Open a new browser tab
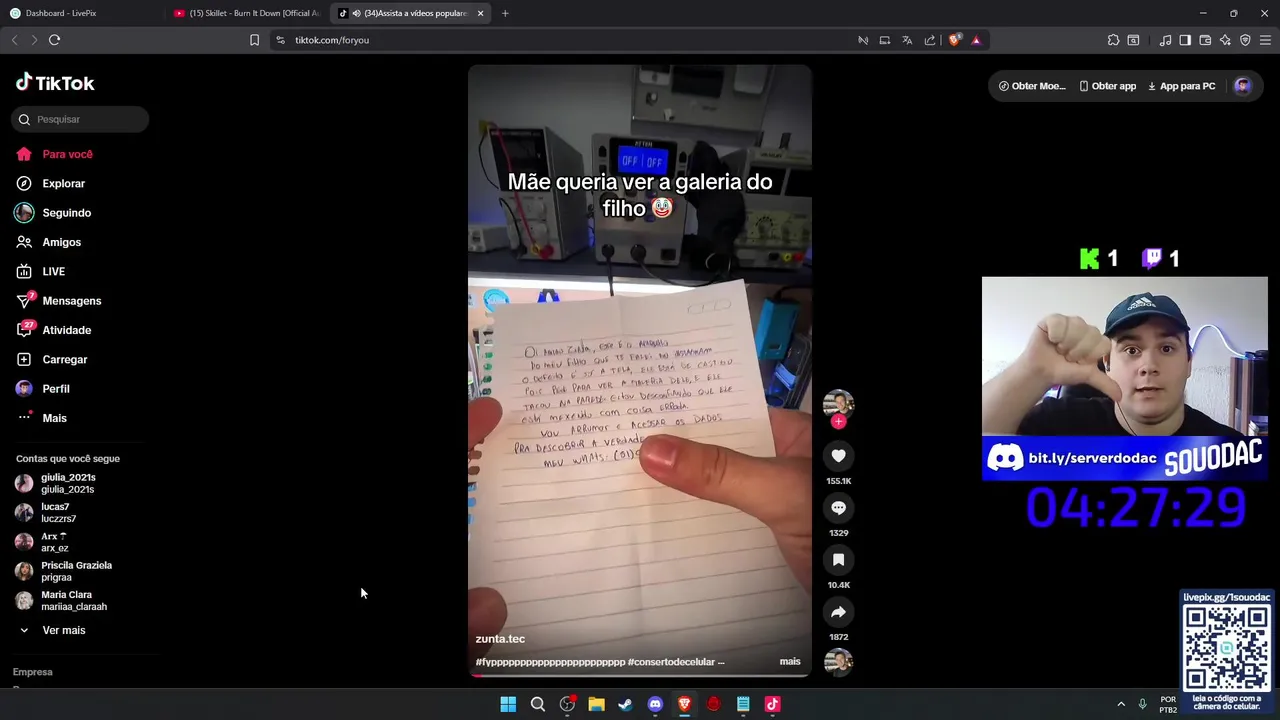Image resolution: width=1280 pixels, height=720 pixels. (505, 13)
